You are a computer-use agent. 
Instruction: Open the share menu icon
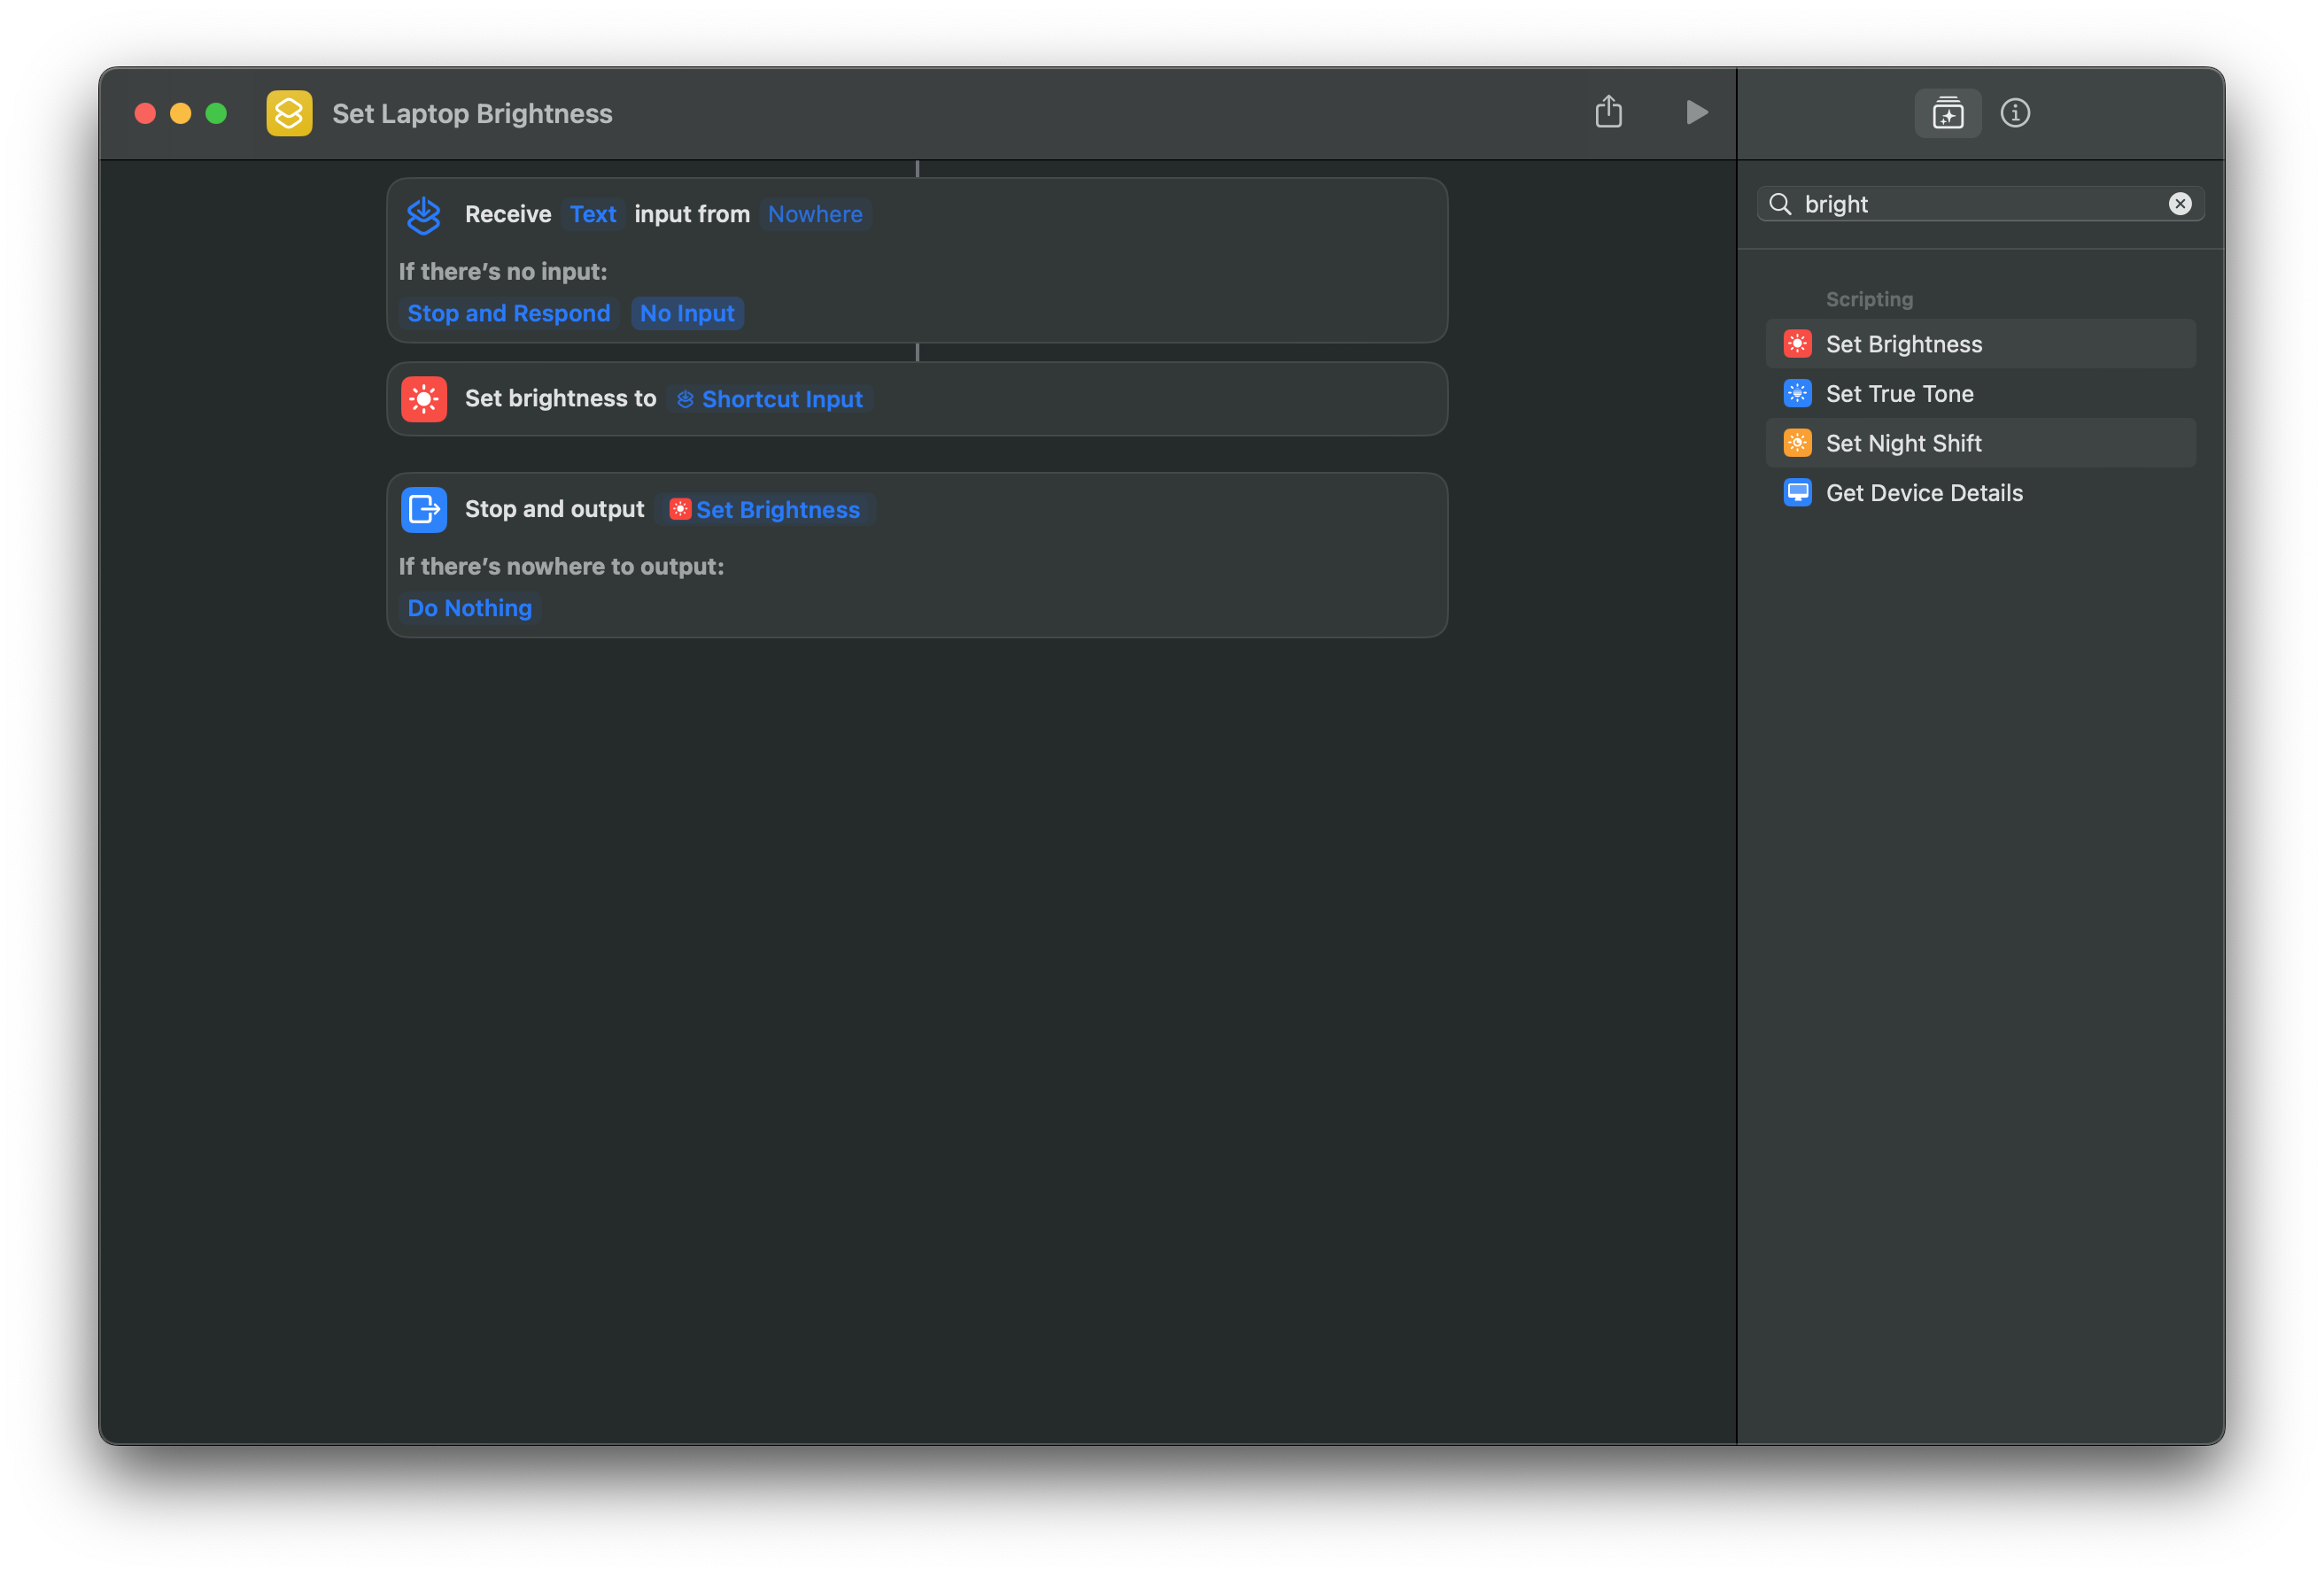tap(1608, 111)
